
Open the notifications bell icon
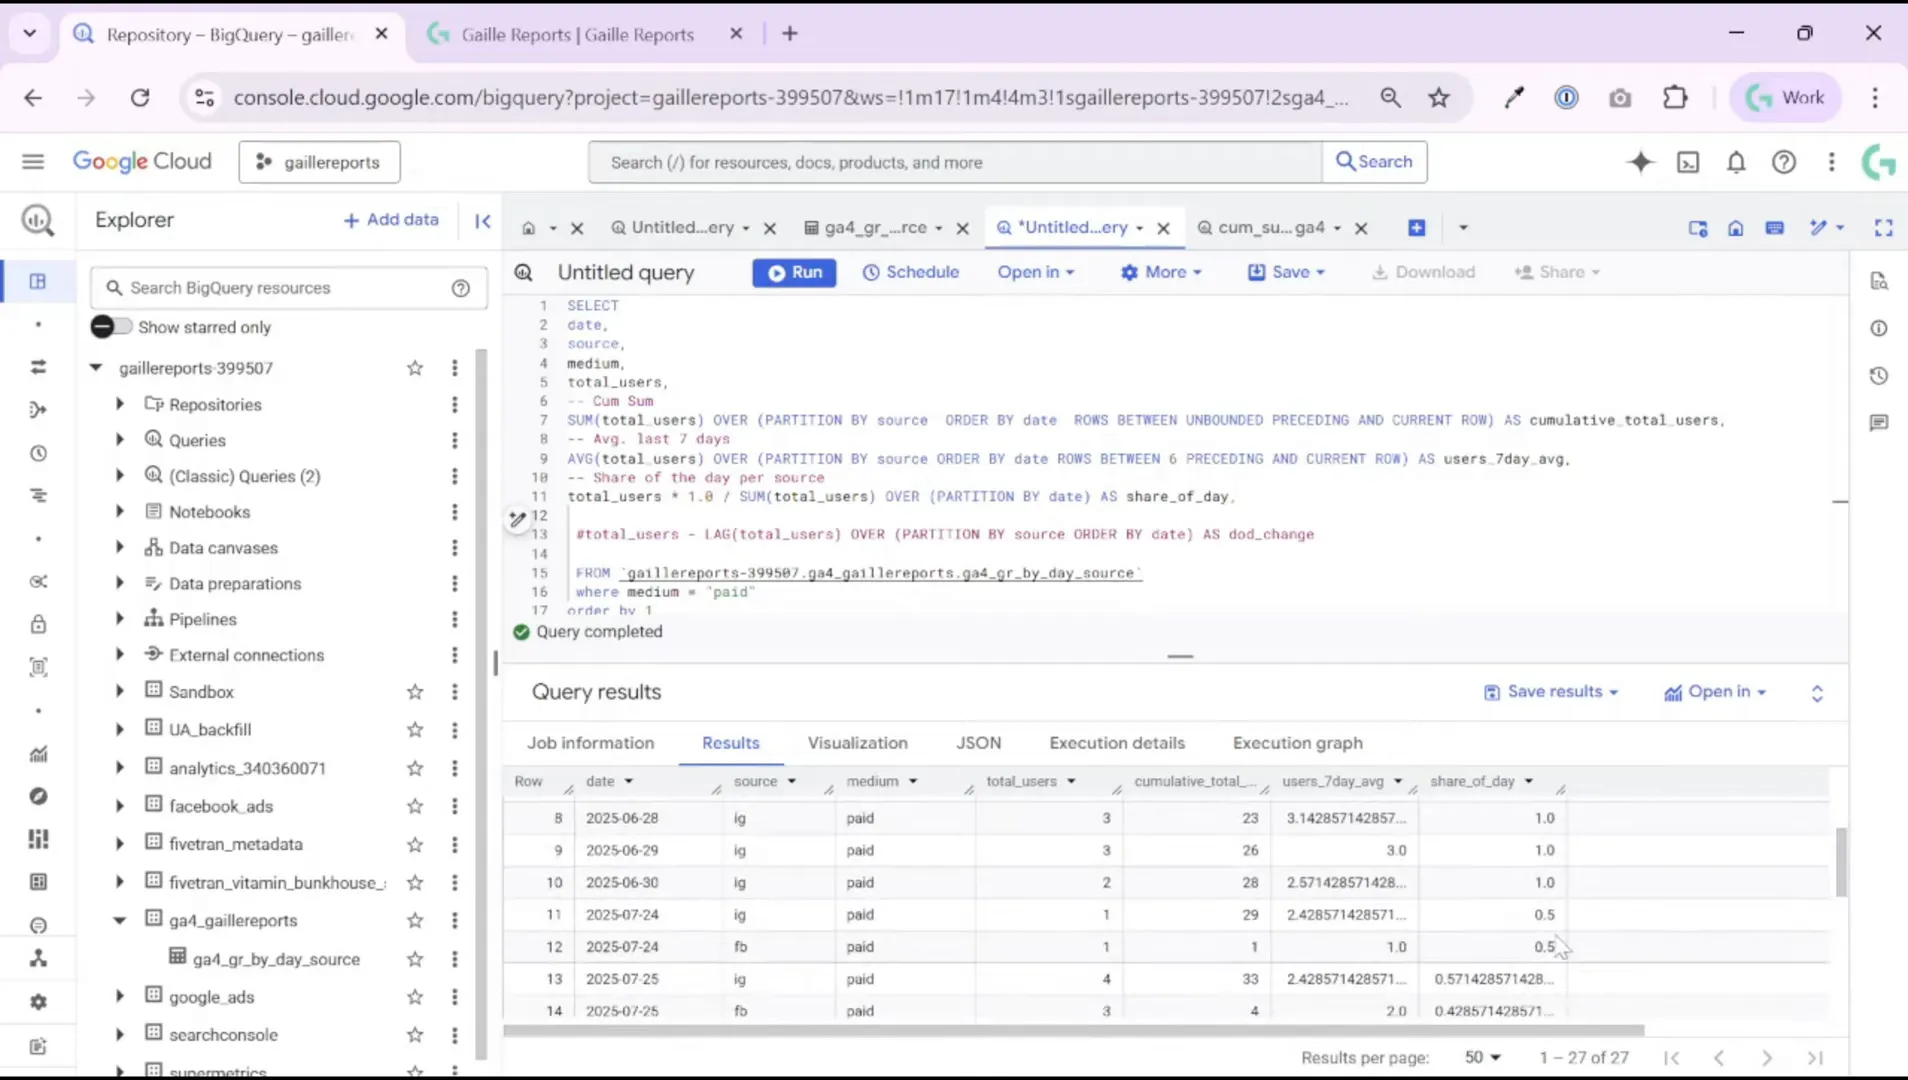point(1736,161)
